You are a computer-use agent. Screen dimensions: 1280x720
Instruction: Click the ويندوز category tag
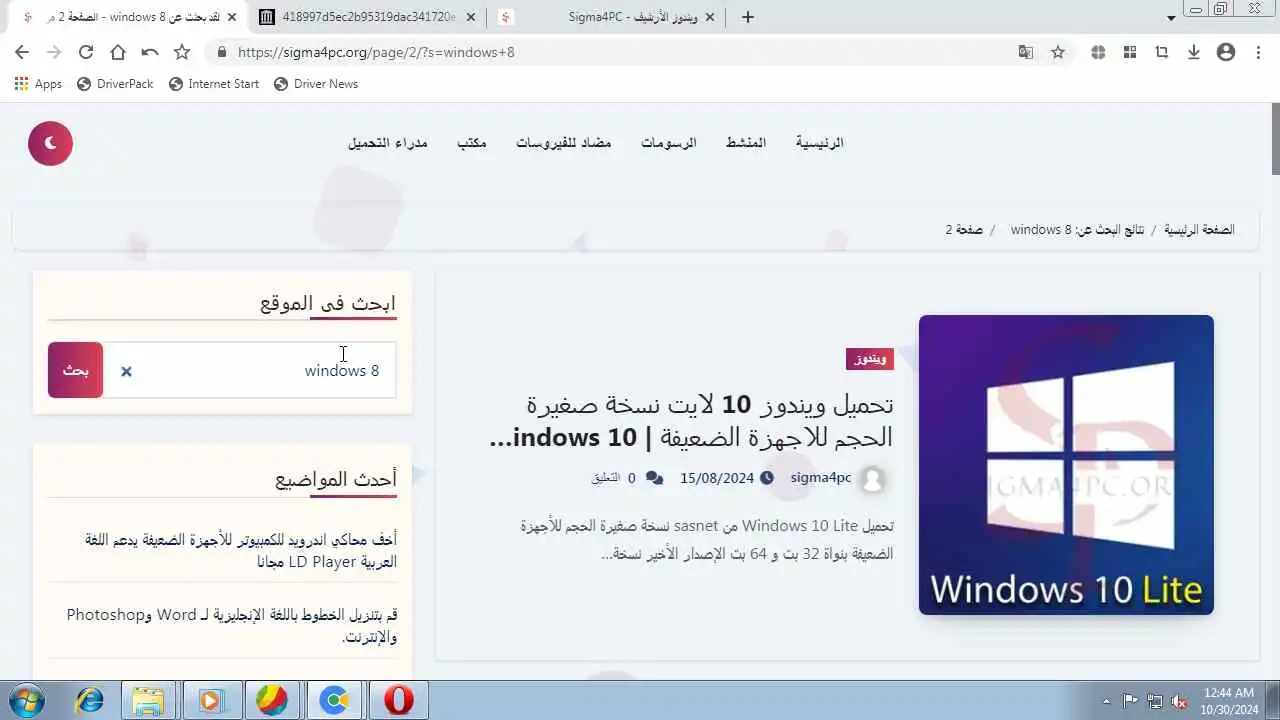pyautogui.click(x=870, y=359)
